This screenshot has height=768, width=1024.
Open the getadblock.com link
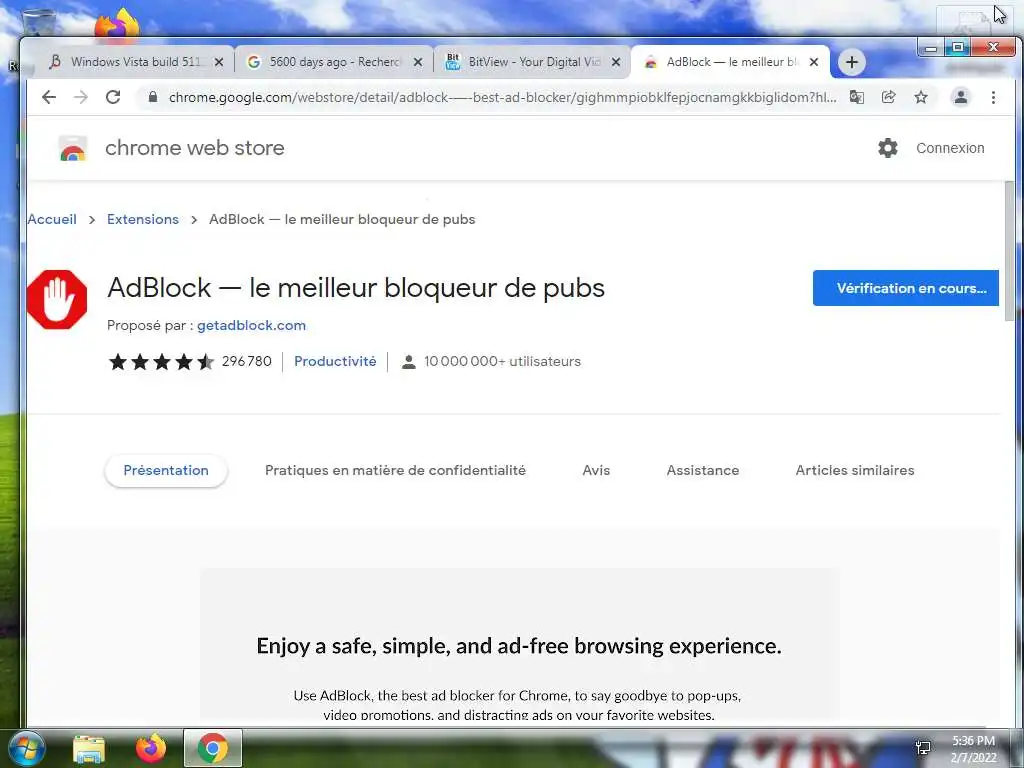click(251, 325)
